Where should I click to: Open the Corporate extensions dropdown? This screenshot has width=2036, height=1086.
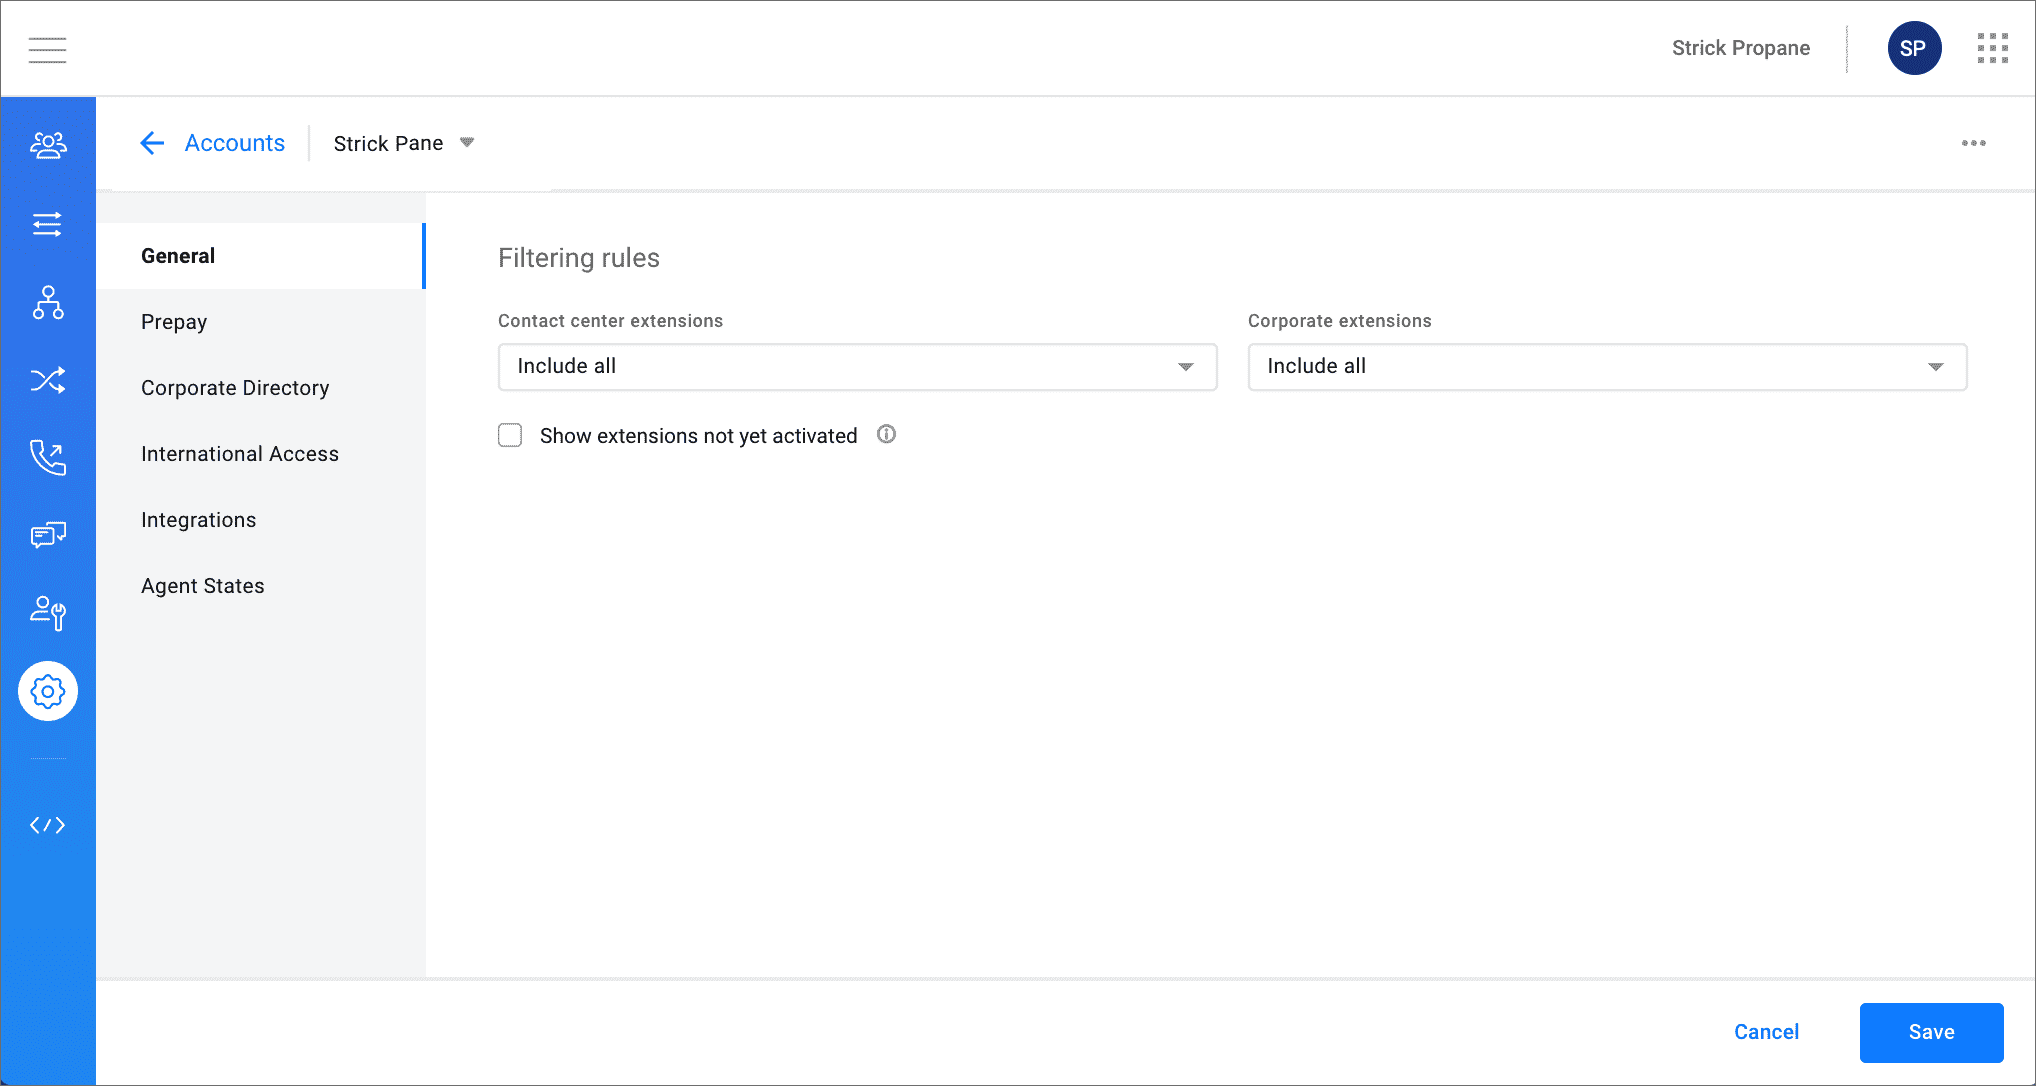(1606, 367)
